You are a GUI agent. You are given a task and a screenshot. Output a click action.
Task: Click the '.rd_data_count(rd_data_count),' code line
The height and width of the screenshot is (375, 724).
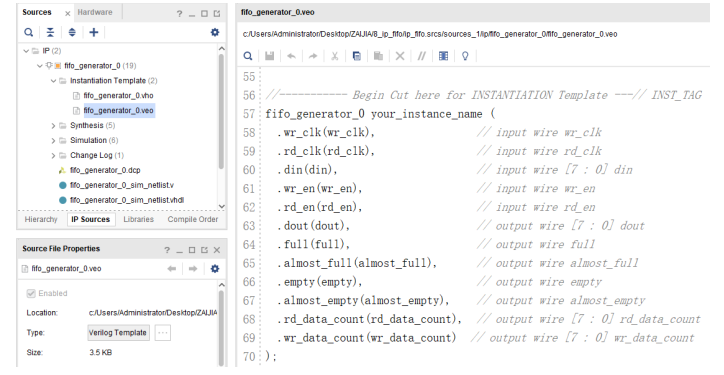(x=369, y=319)
